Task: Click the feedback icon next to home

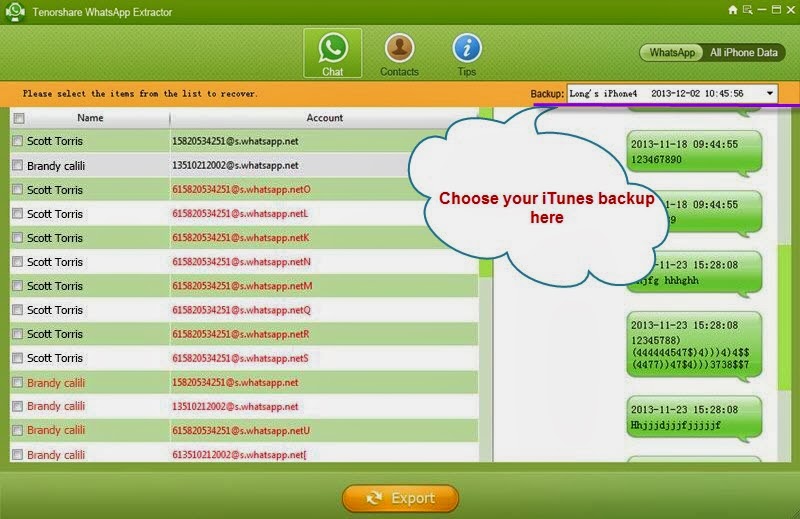Action: coord(747,10)
